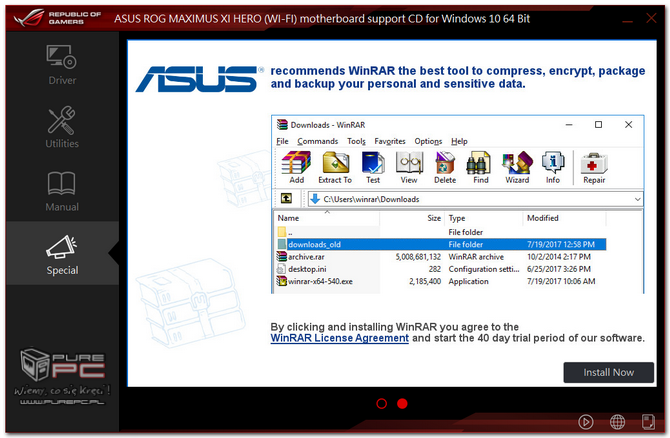Click the globe website icon
The width and height of the screenshot is (670, 438).
coord(617,422)
